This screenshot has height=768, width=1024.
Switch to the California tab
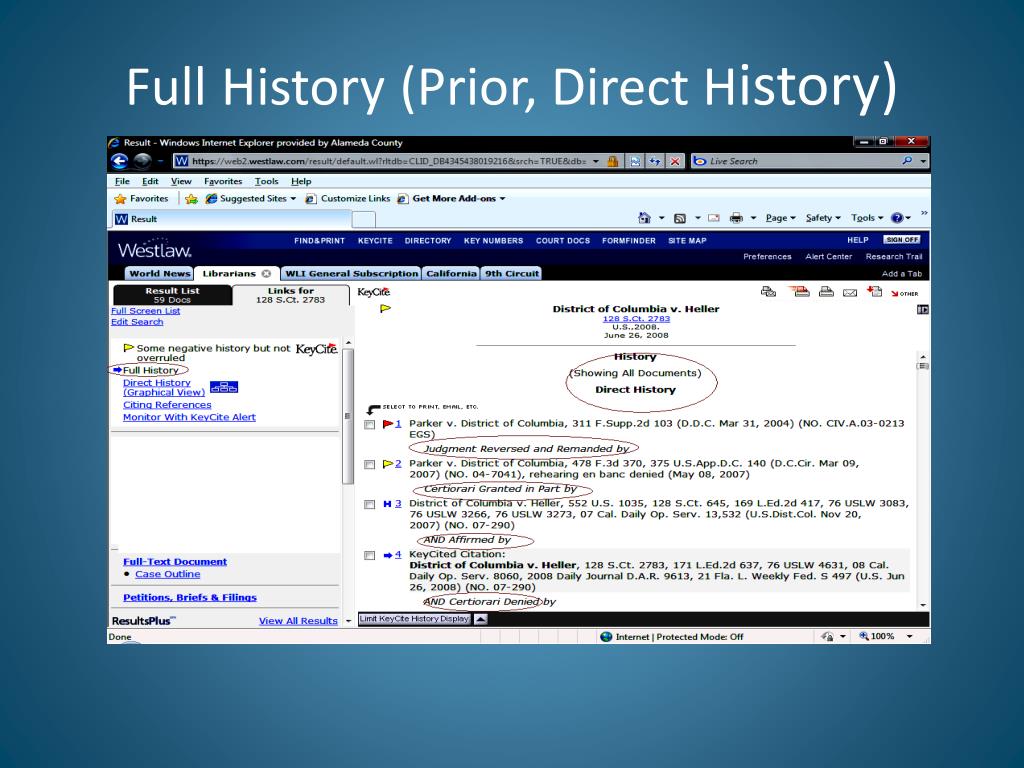coord(451,274)
